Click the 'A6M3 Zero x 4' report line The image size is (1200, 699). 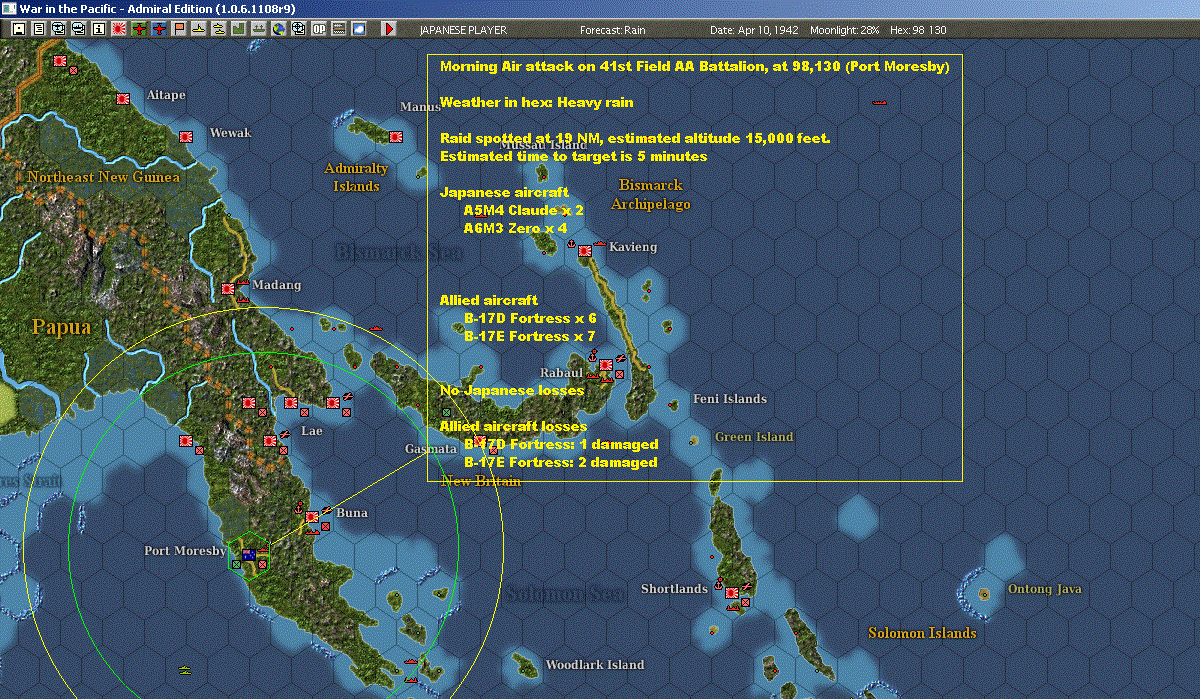(516, 228)
